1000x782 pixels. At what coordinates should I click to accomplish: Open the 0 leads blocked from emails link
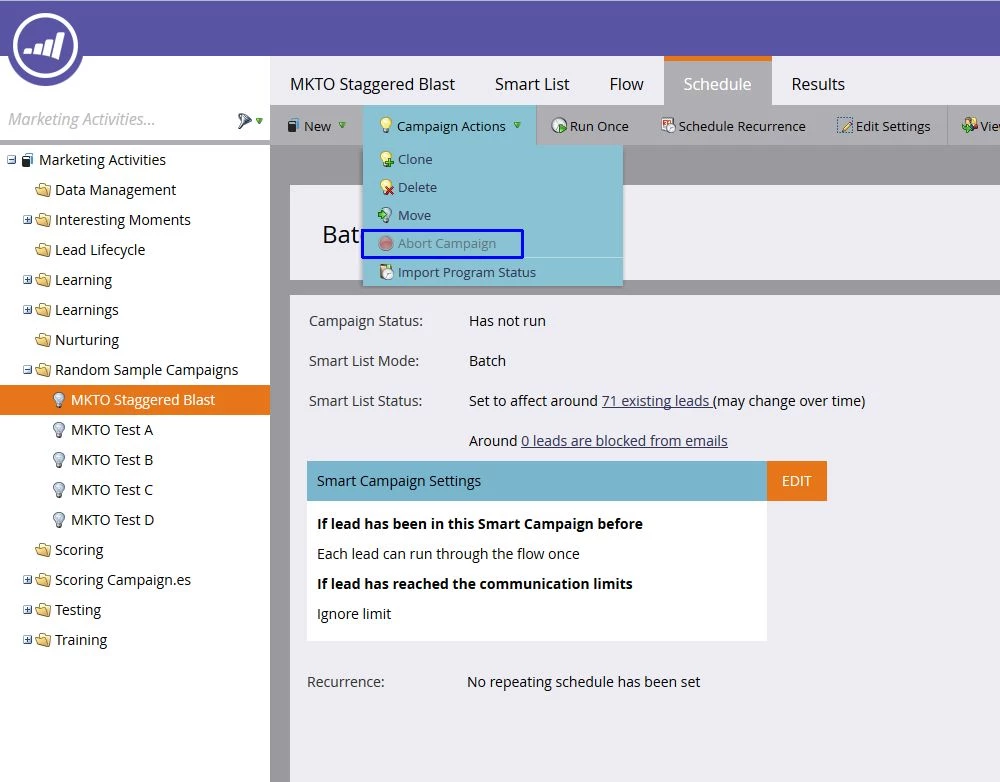click(x=624, y=441)
